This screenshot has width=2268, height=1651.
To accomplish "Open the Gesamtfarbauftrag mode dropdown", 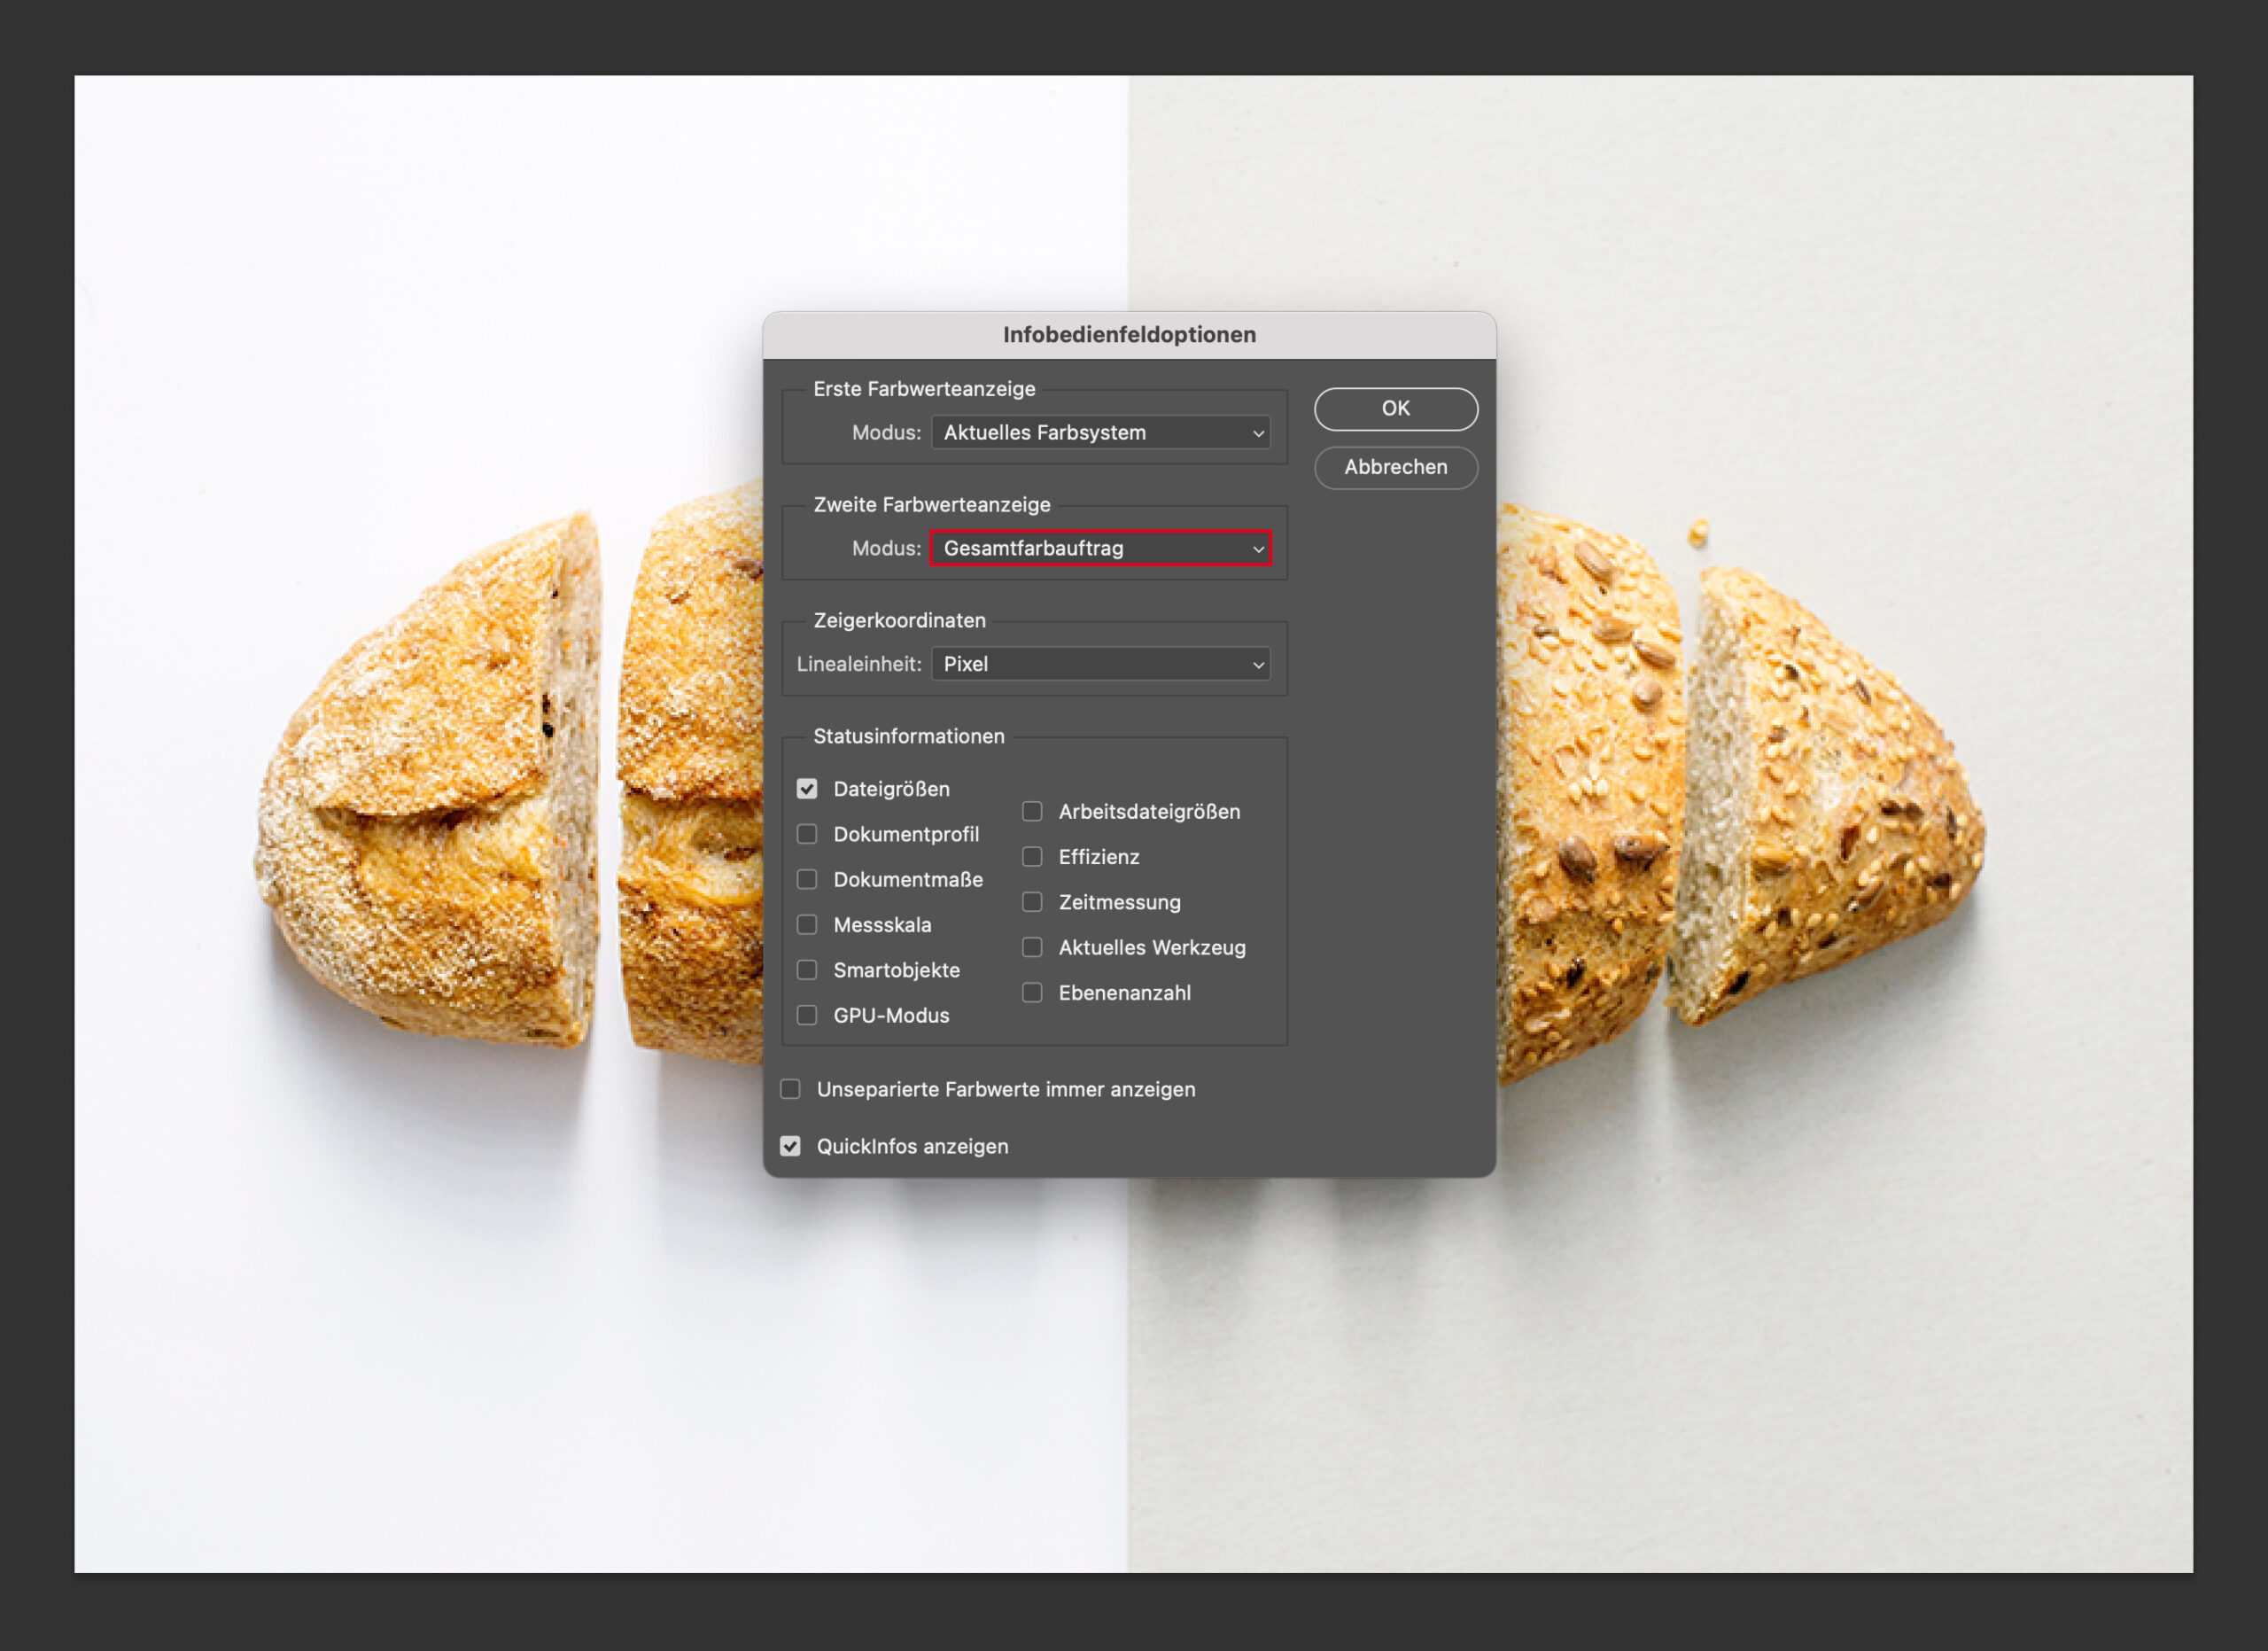I will click(x=1100, y=548).
